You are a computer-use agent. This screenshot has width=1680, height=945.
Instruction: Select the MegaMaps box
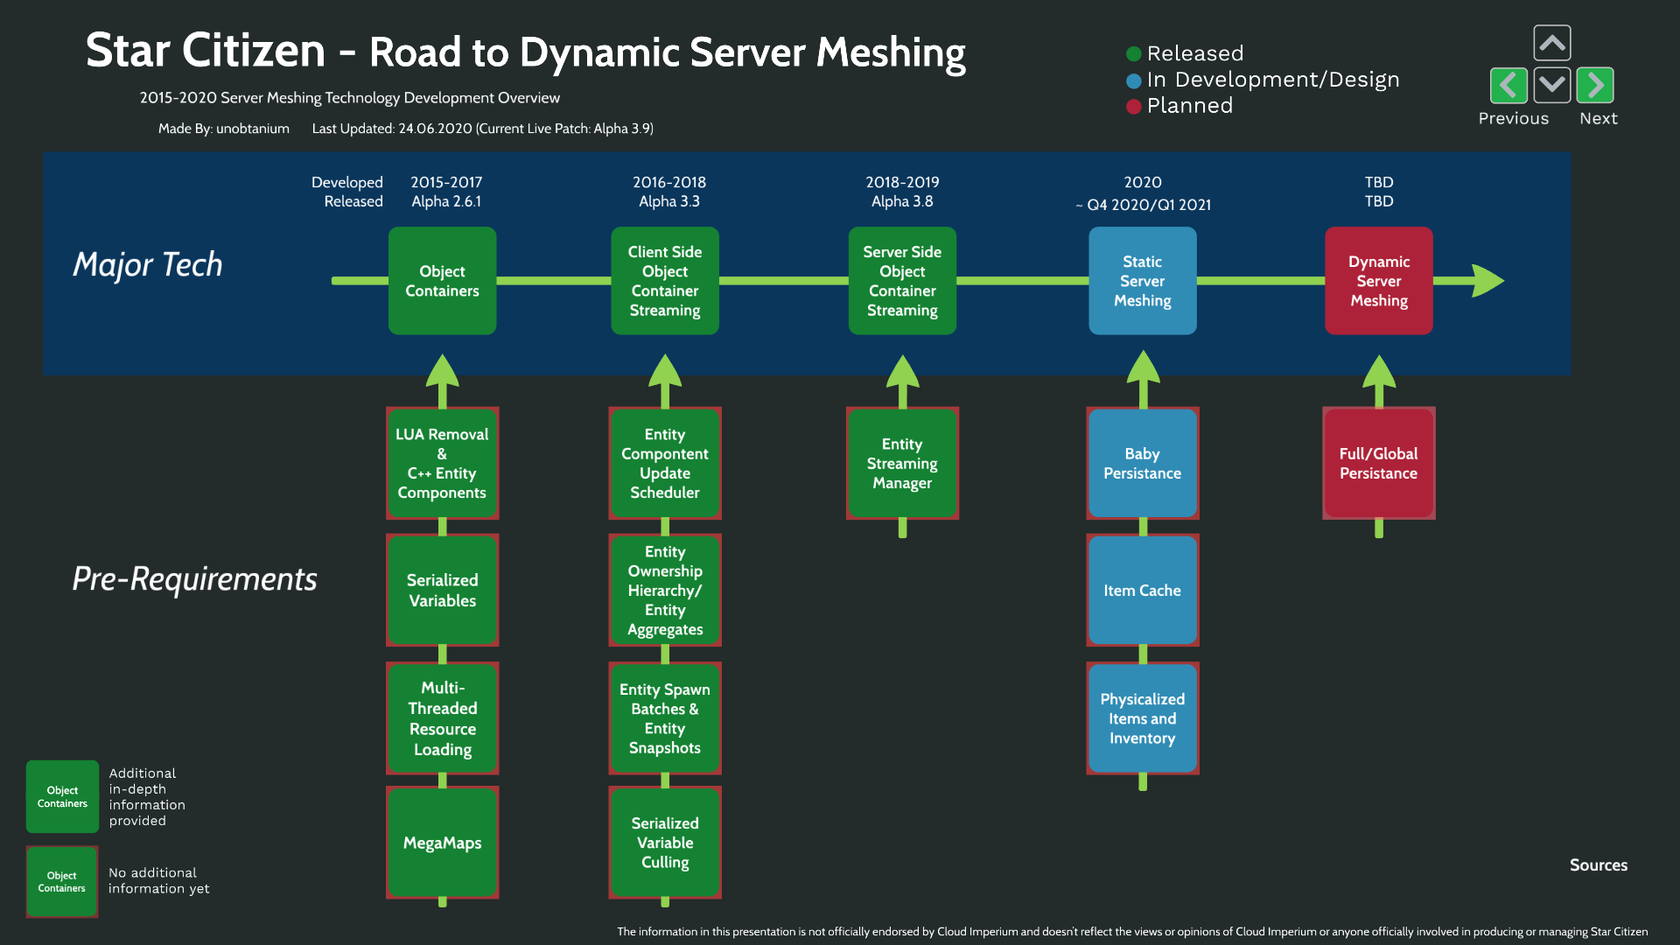click(442, 843)
